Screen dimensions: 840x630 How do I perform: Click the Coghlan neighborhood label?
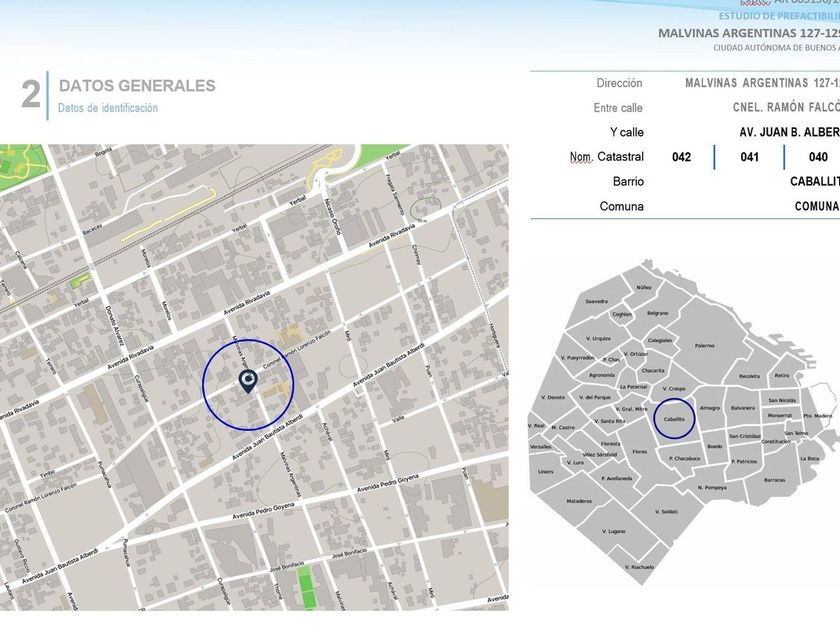pyautogui.click(x=622, y=314)
